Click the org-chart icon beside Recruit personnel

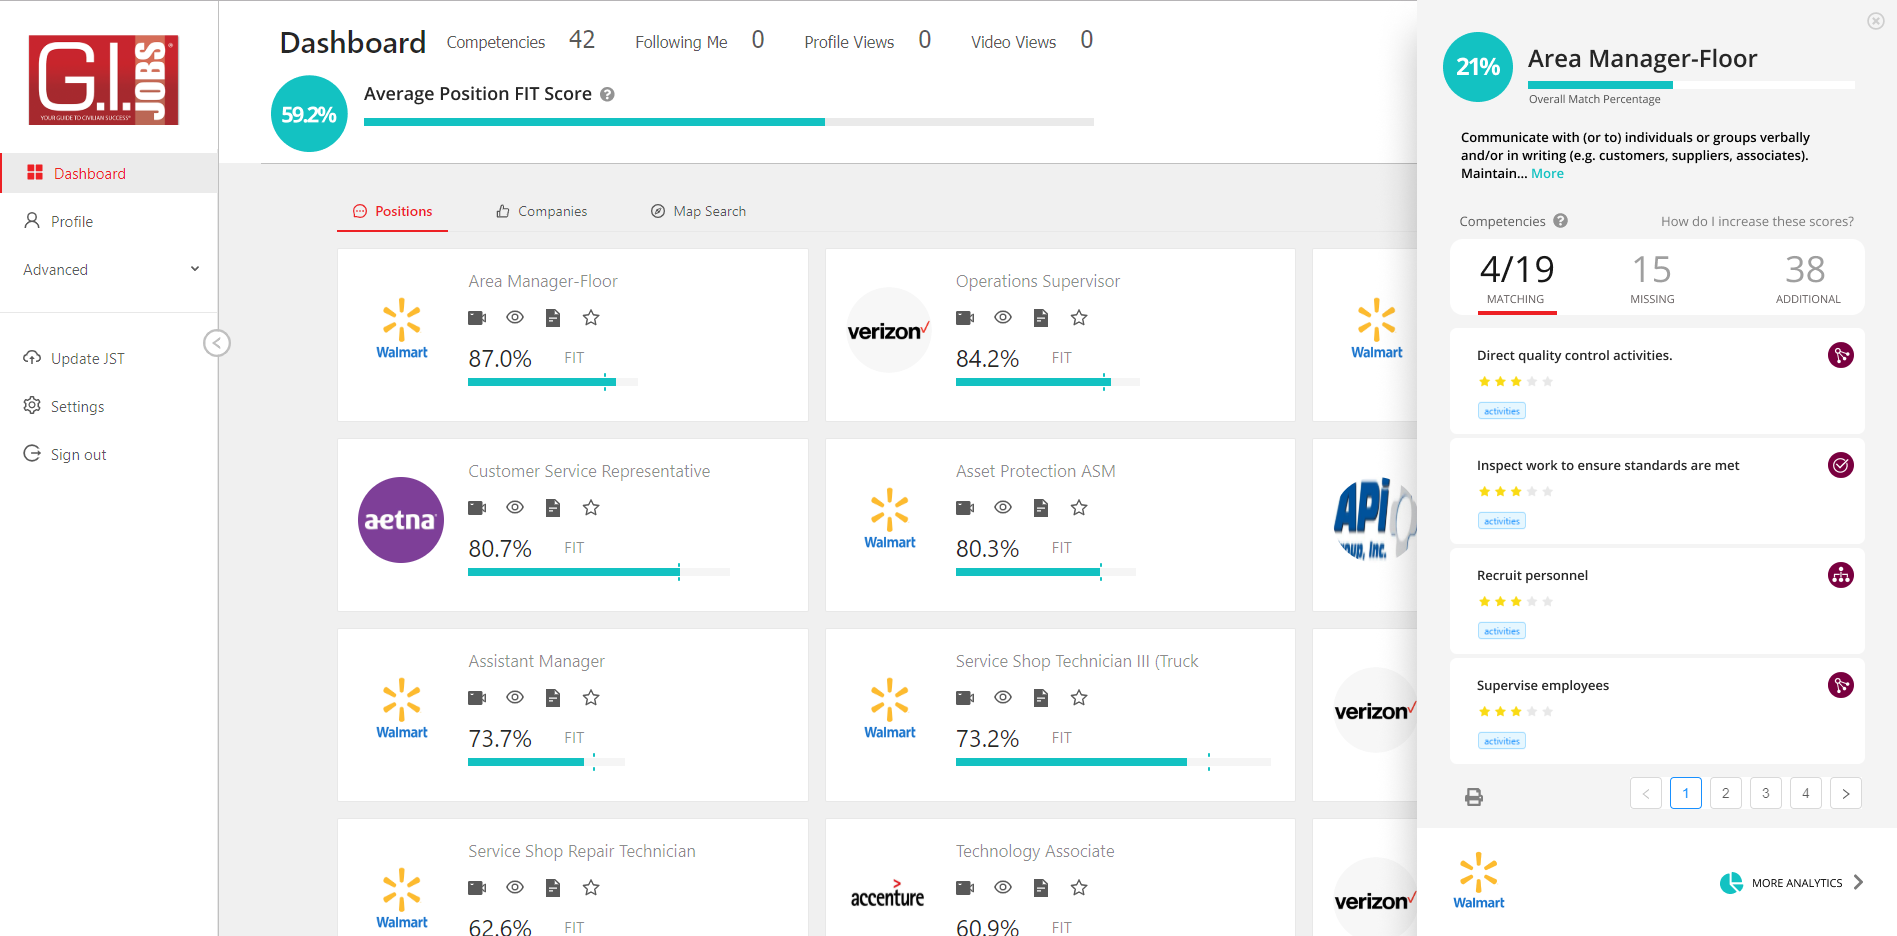coord(1841,575)
